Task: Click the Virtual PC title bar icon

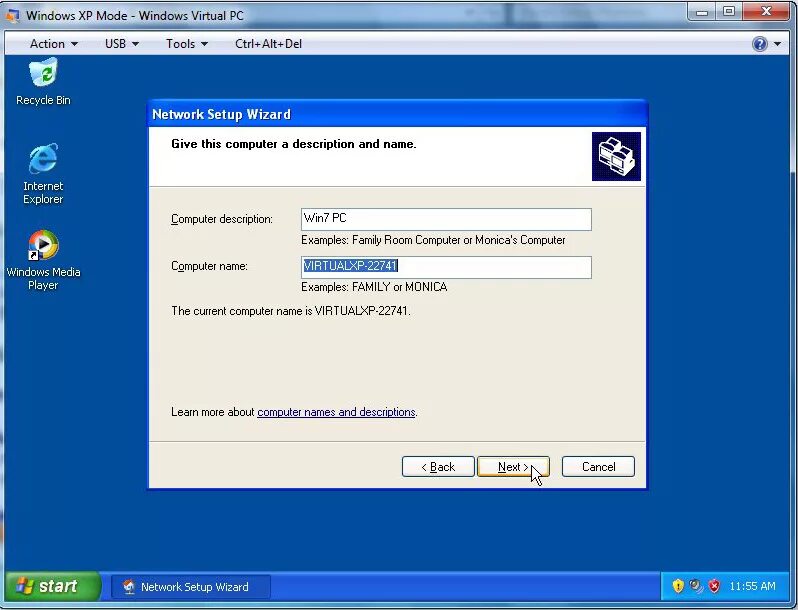Action: point(13,16)
